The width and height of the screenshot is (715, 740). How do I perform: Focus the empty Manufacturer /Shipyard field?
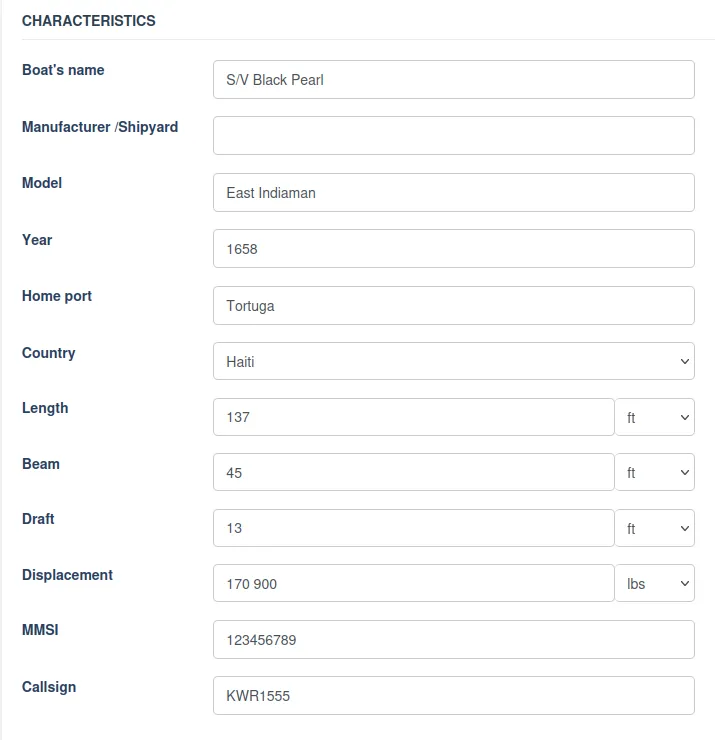click(454, 135)
